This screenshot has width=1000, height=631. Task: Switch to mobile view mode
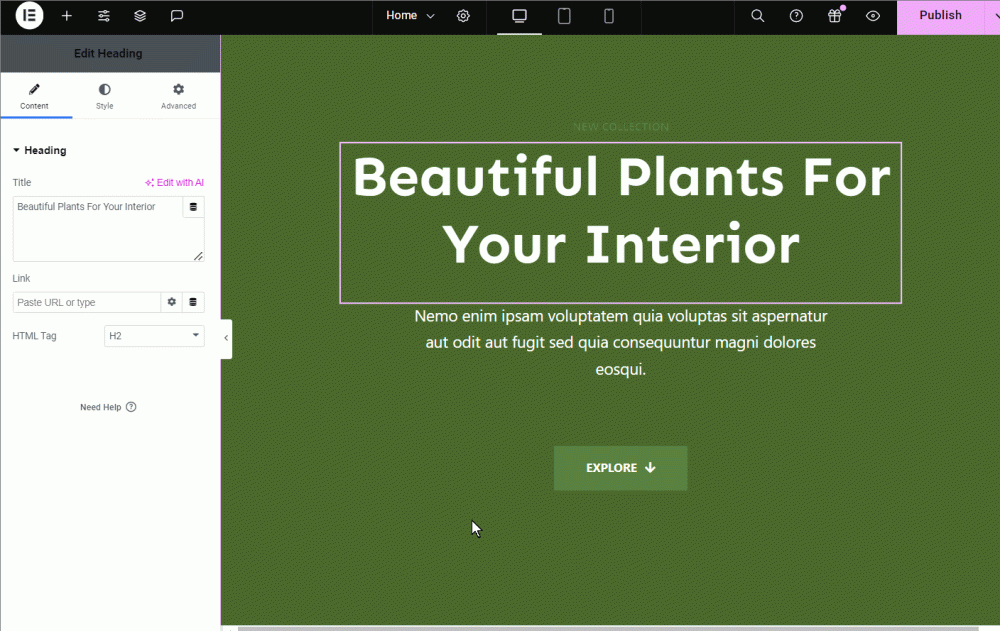[608, 16]
